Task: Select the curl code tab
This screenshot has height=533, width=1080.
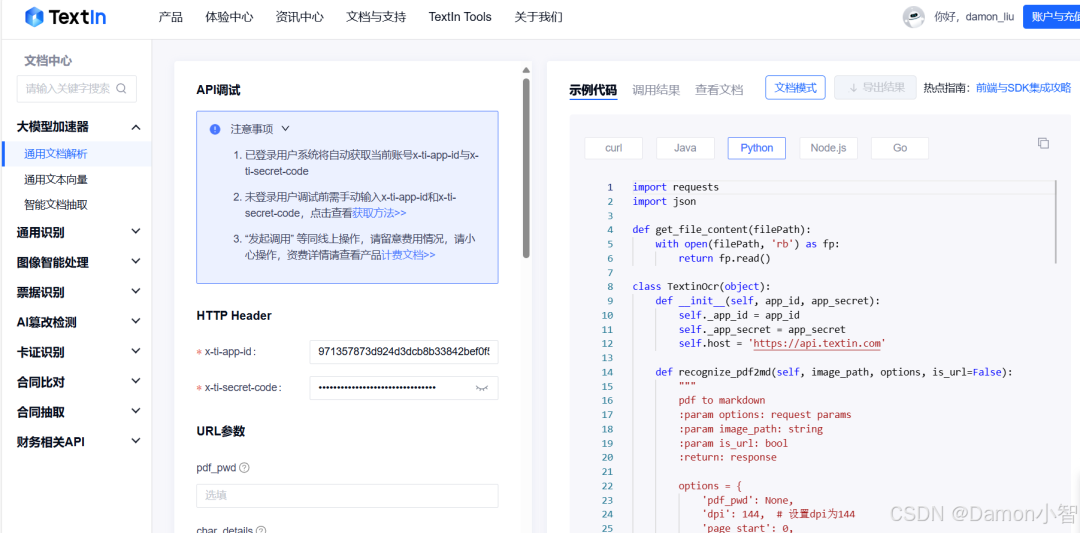Action: [x=614, y=148]
